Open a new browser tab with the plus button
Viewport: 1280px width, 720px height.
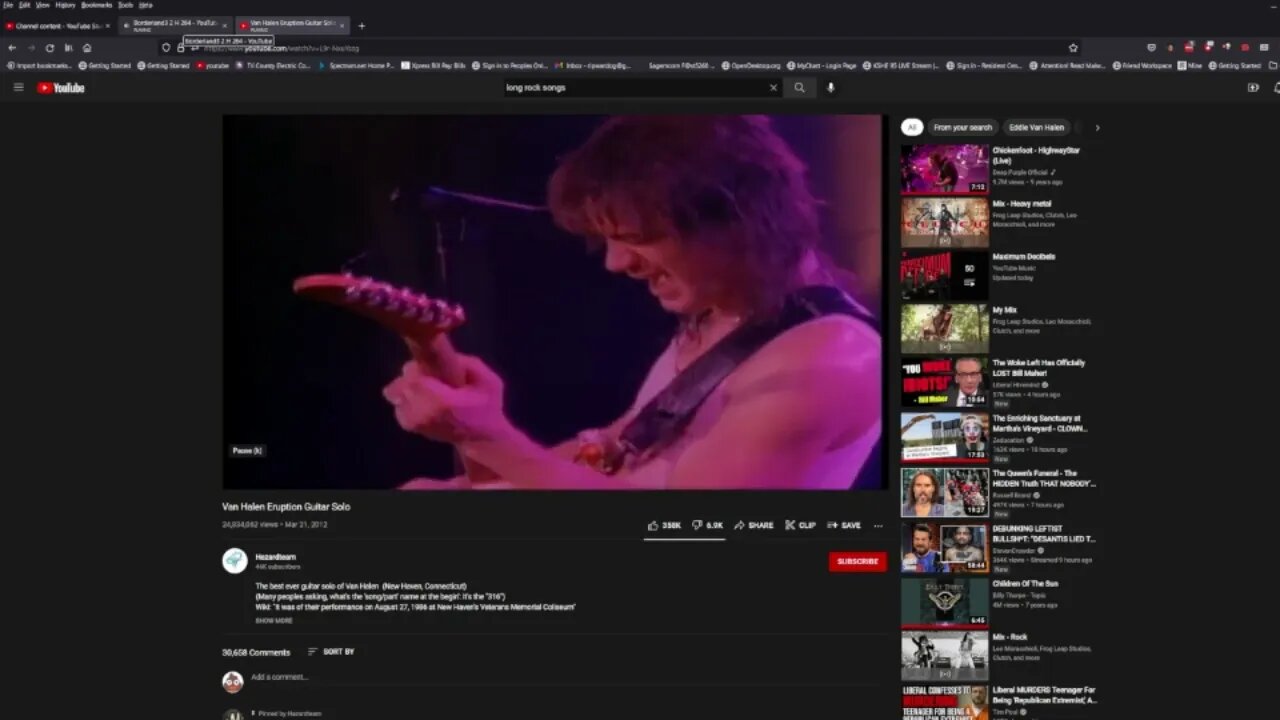click(361, 26)
